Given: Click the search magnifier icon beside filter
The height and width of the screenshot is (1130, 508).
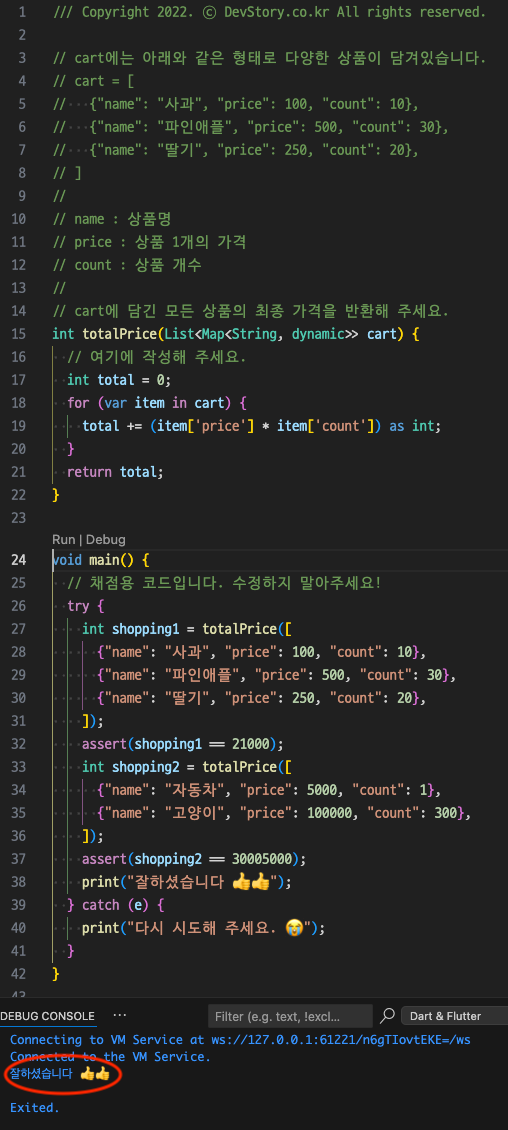Looking at the screenshot, I should pos(388,1015).
